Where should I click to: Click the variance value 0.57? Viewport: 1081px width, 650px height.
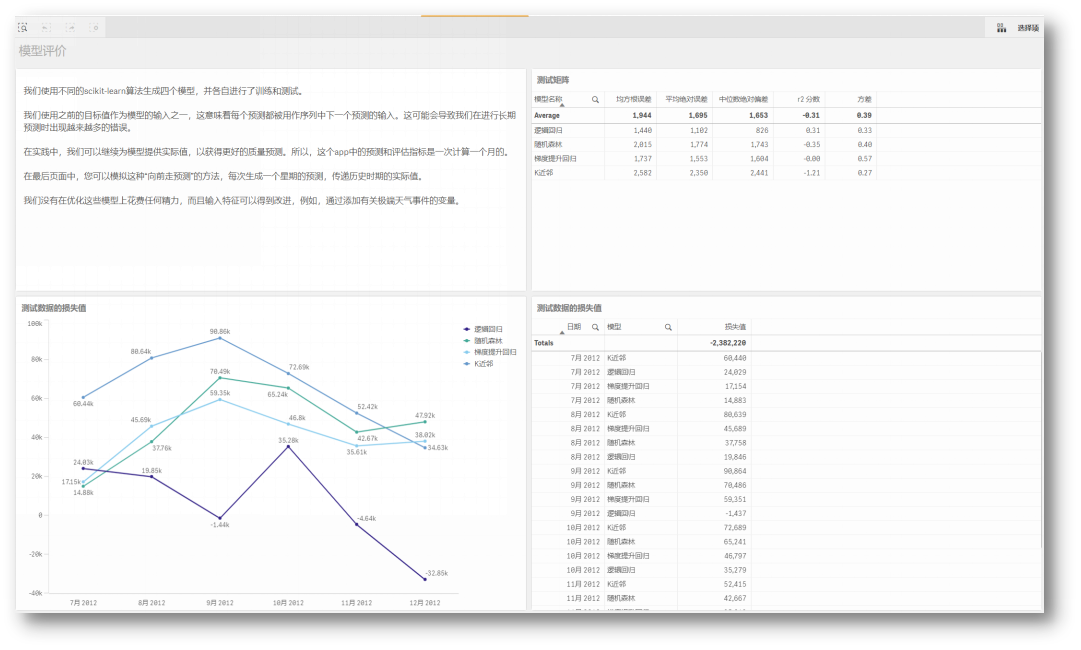tap(865, 159)
